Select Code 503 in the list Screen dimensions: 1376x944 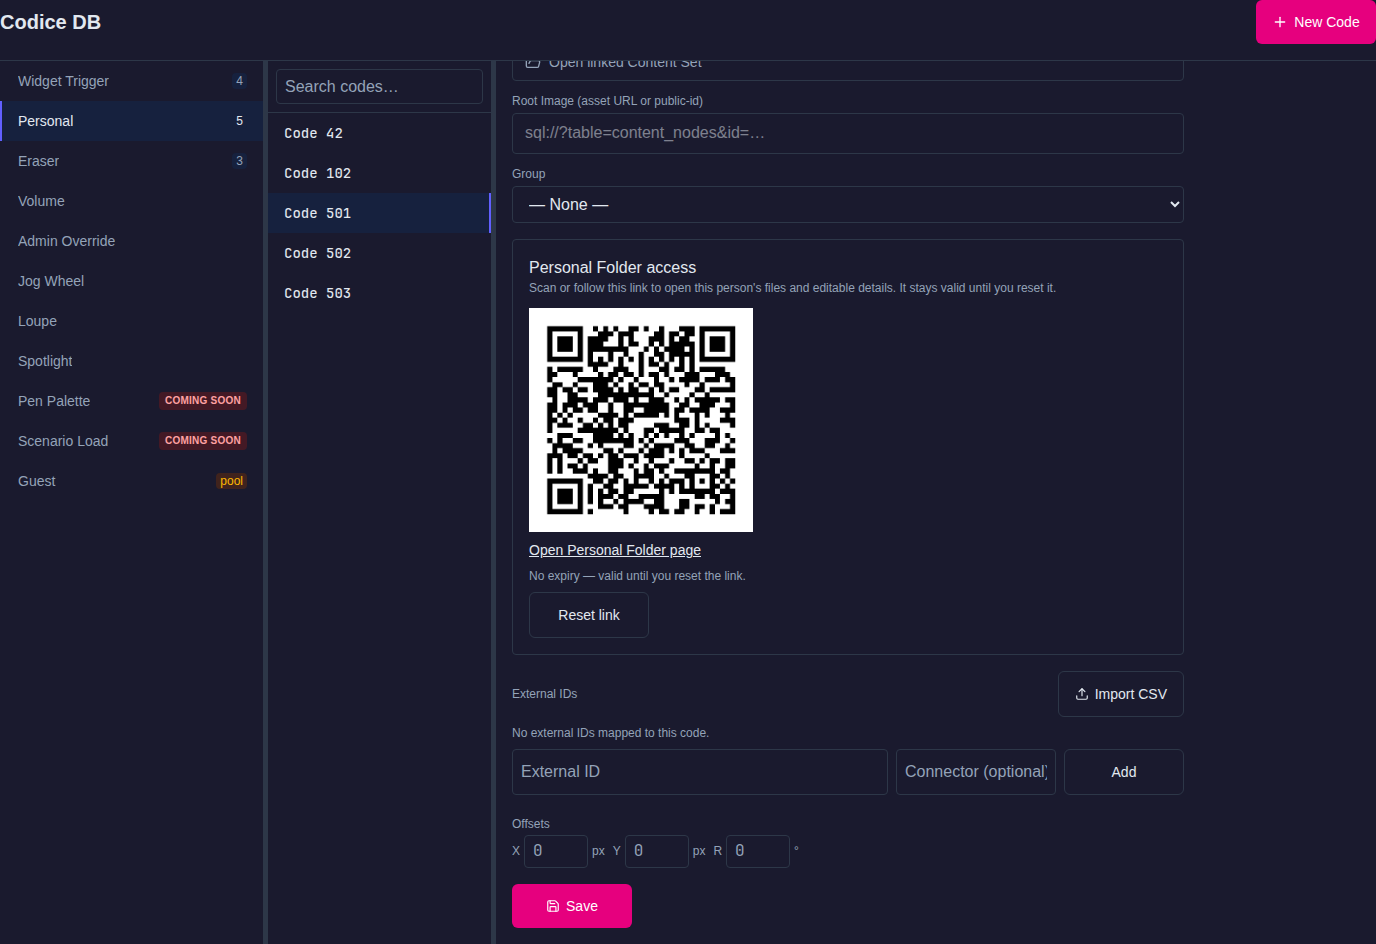tap(379, 293)
